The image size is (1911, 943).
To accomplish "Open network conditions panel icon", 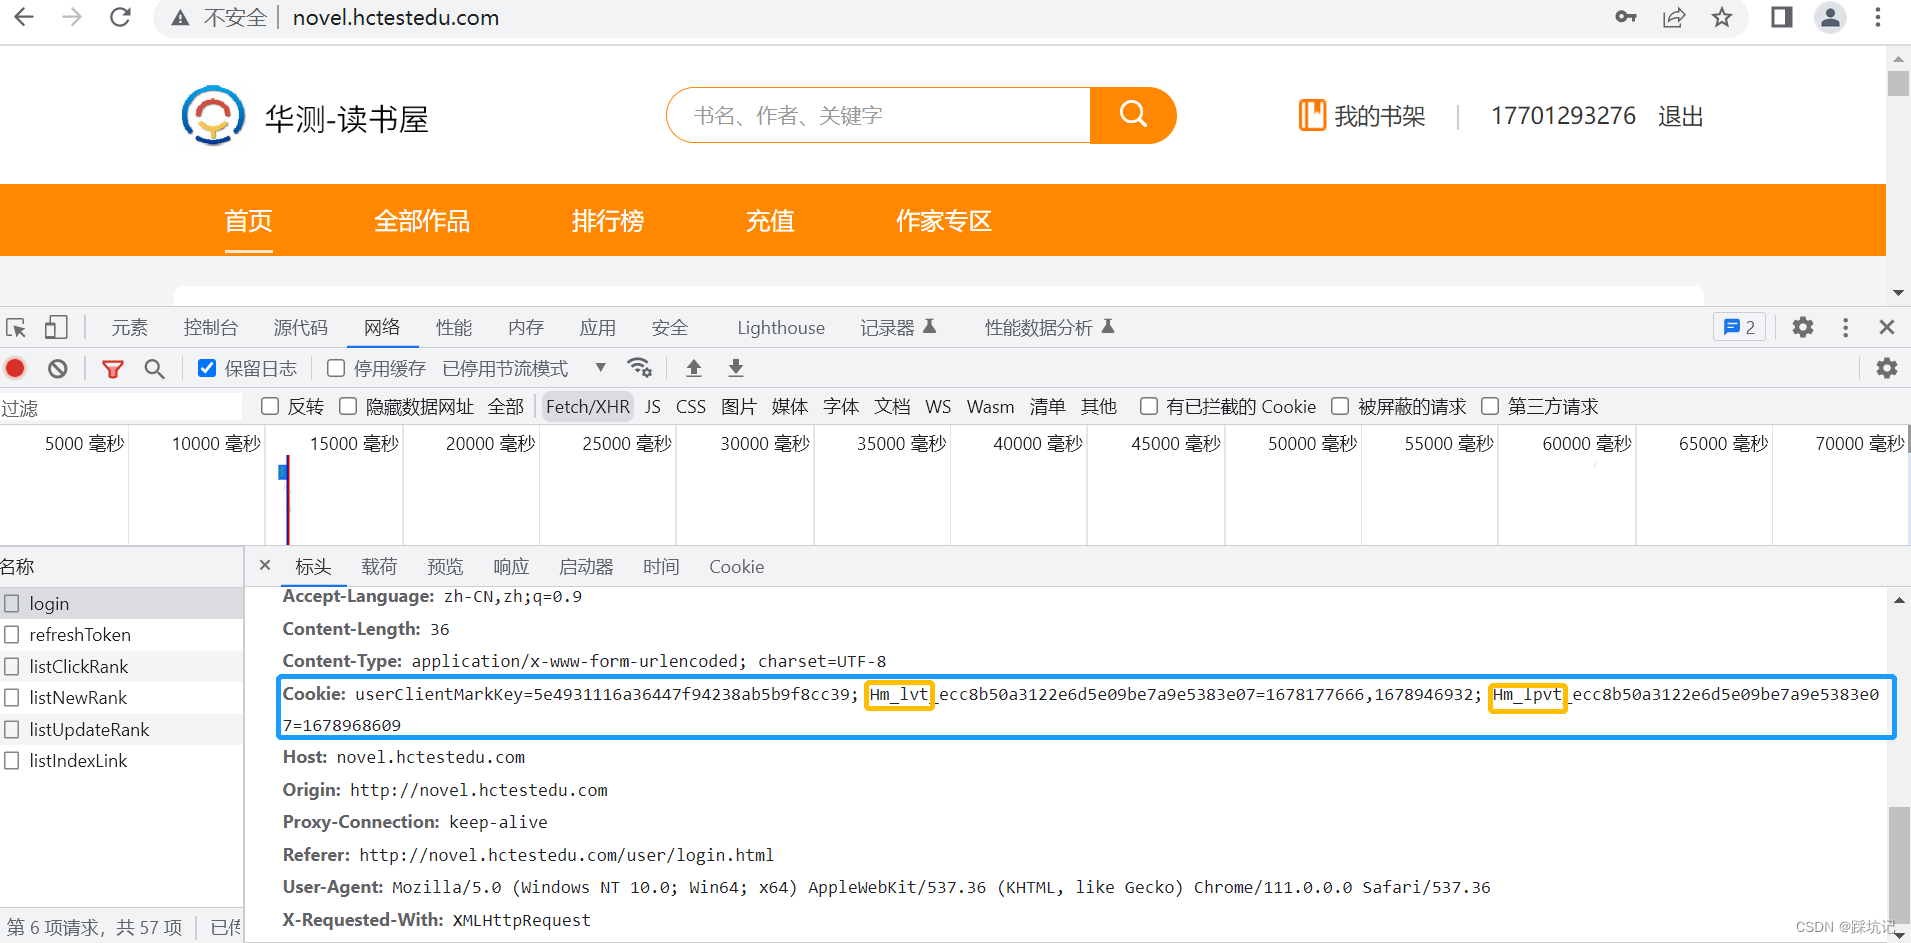I will point(640,367).
